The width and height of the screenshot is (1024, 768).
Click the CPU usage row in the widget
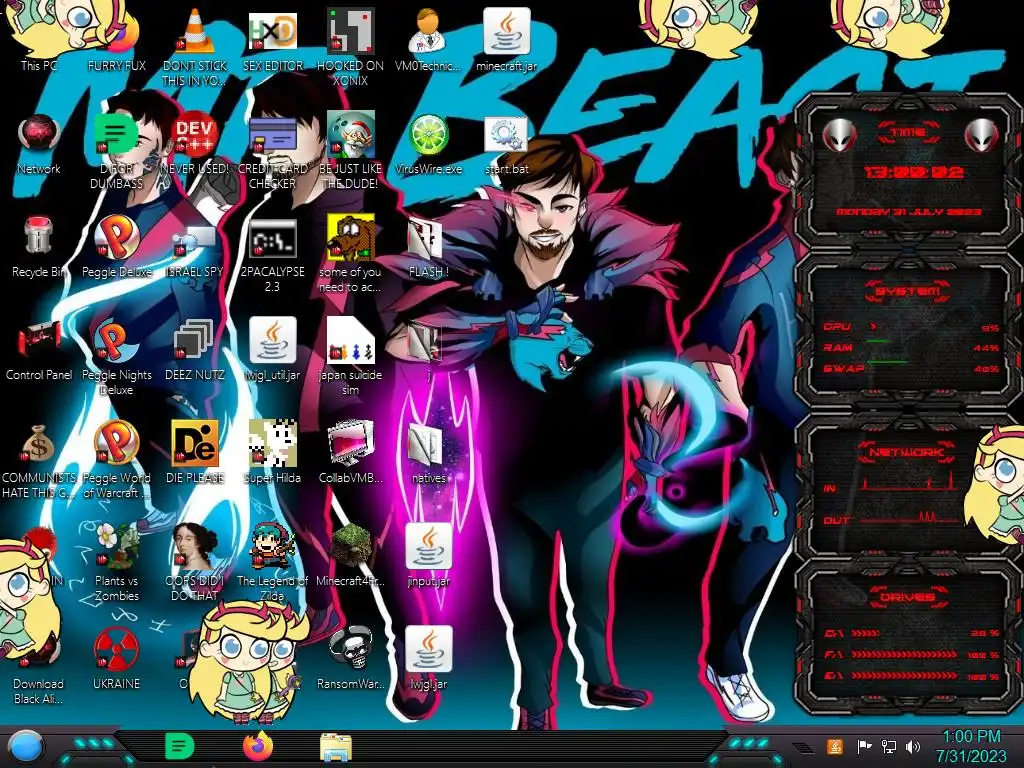point(911,327)
